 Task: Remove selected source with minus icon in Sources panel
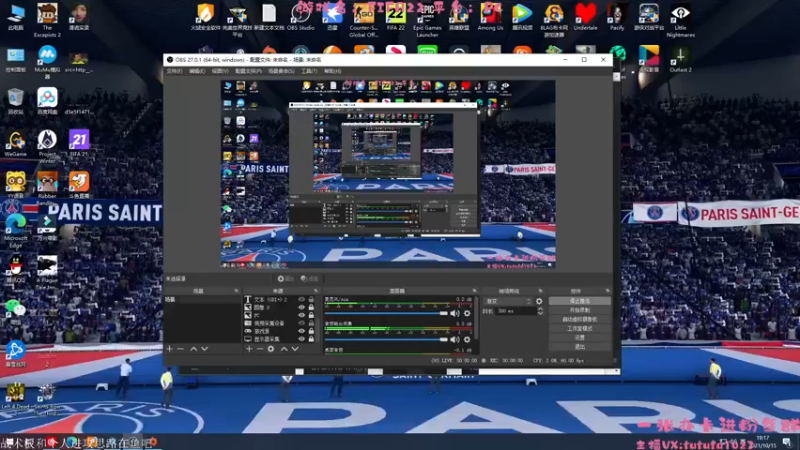[260, 349]
